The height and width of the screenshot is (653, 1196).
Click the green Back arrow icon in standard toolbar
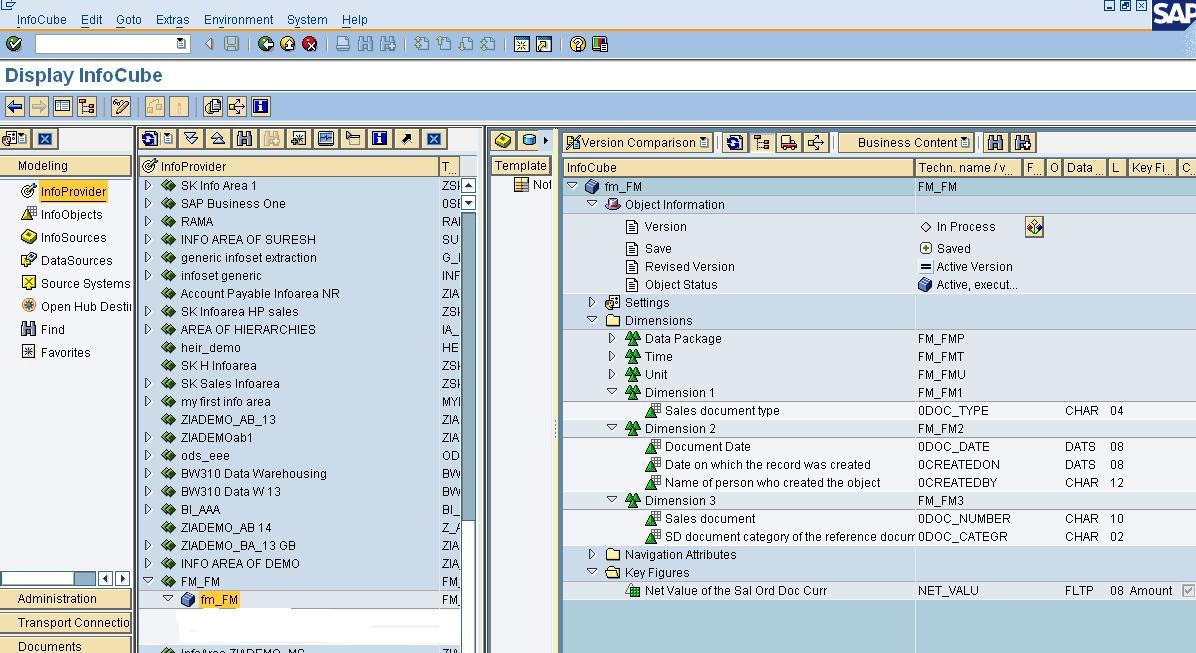coord(265,44)
